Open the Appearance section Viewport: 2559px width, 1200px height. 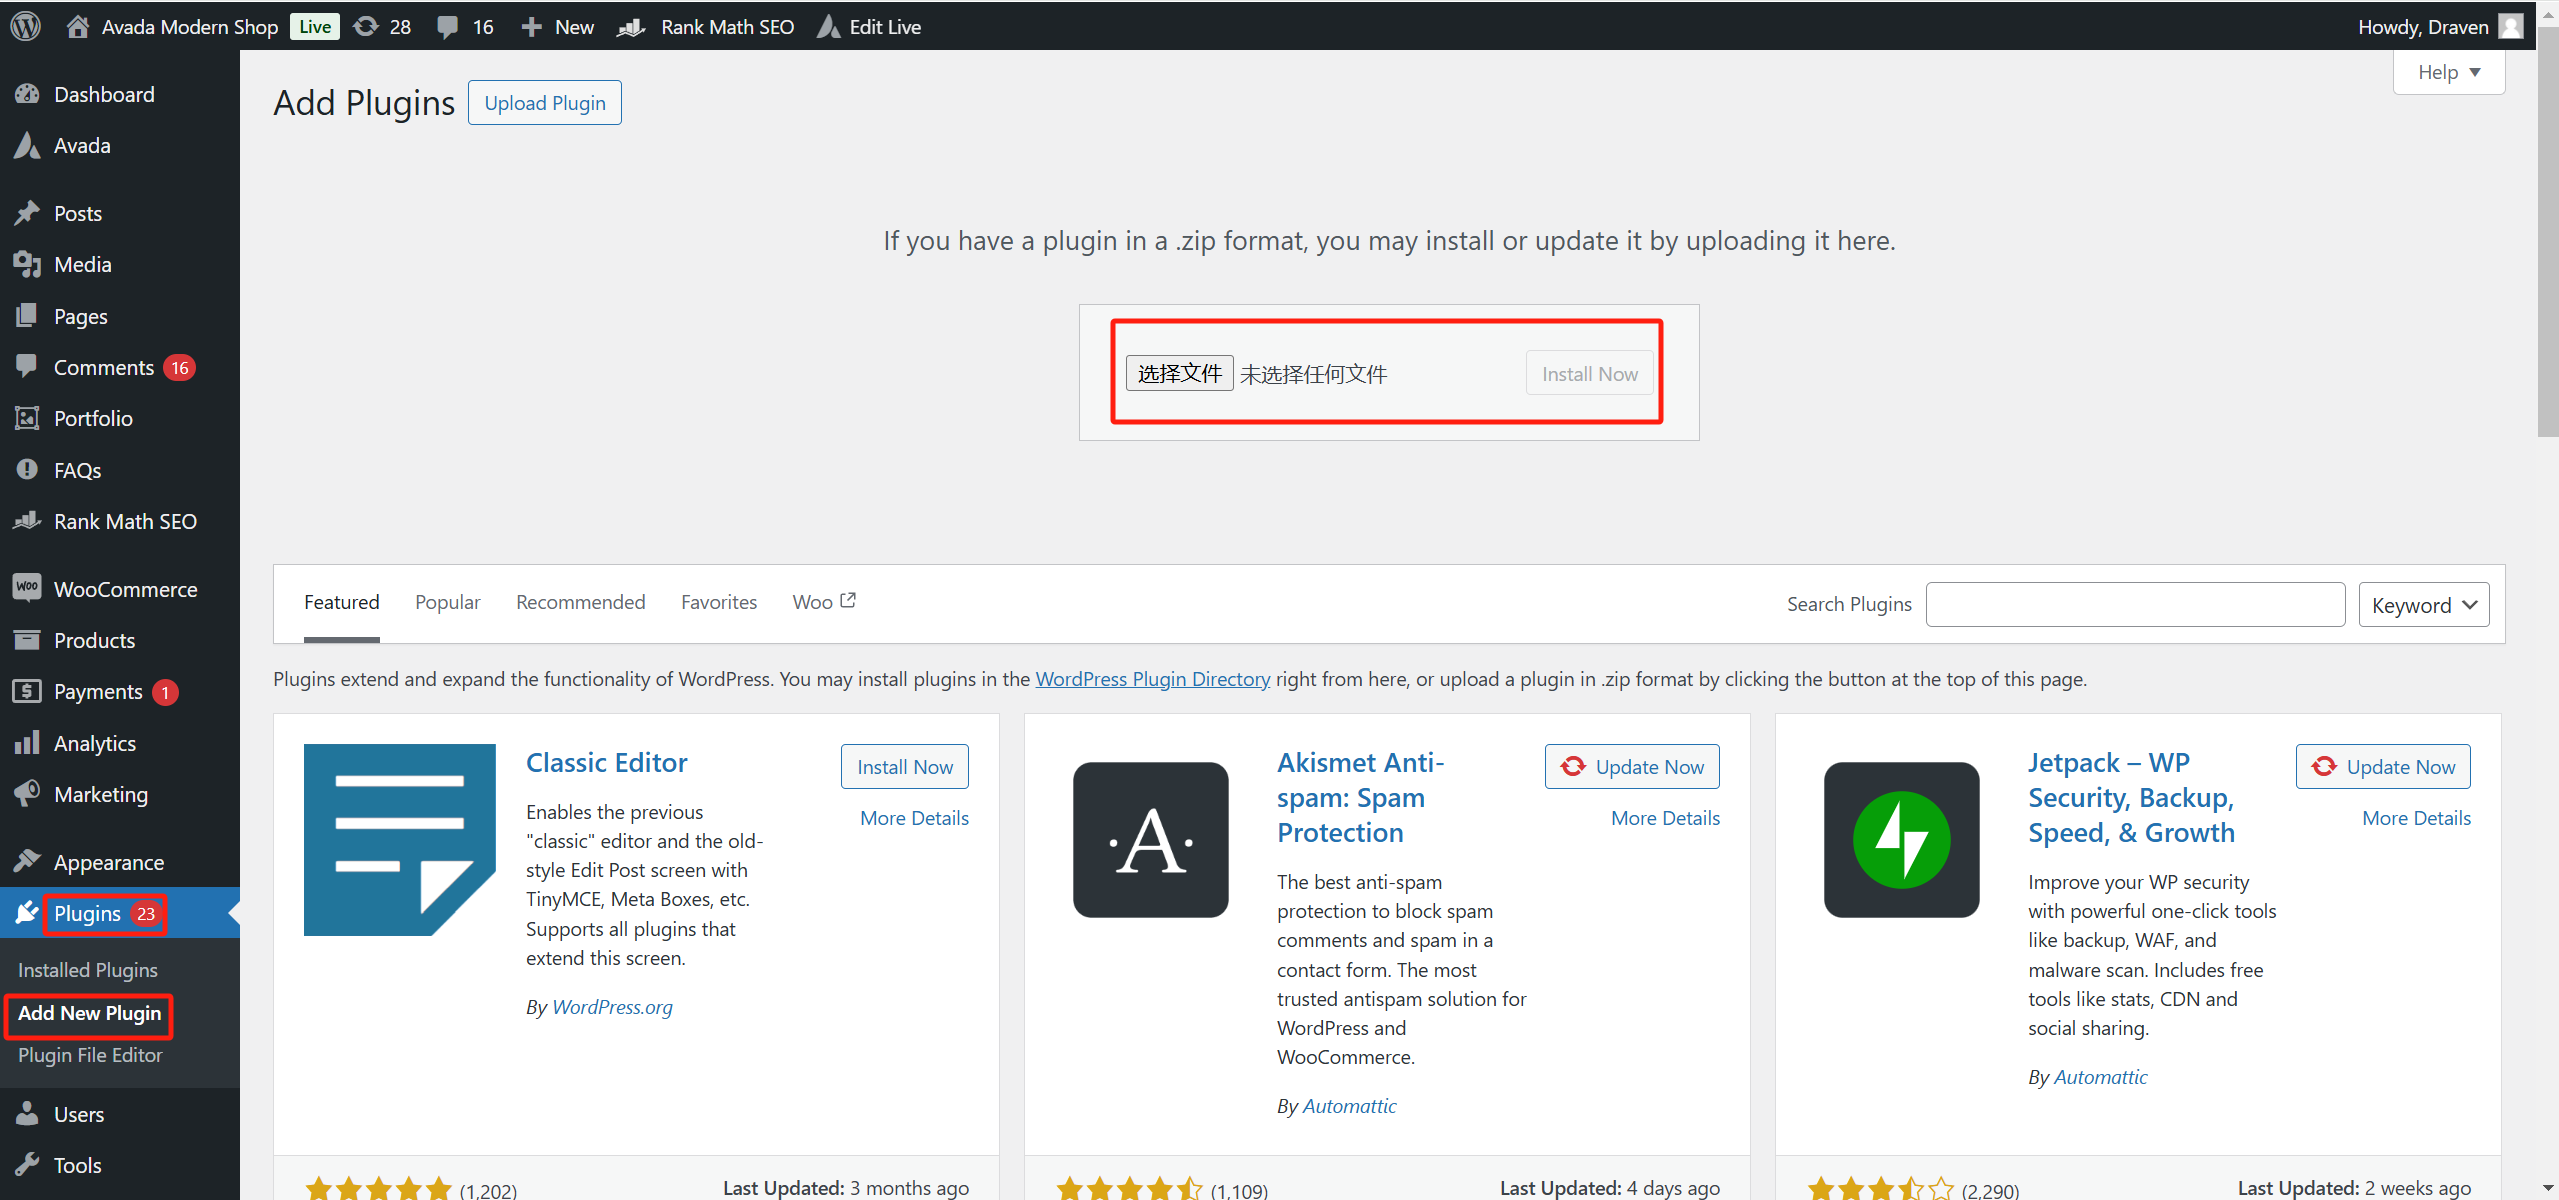[x=109, y=861]
